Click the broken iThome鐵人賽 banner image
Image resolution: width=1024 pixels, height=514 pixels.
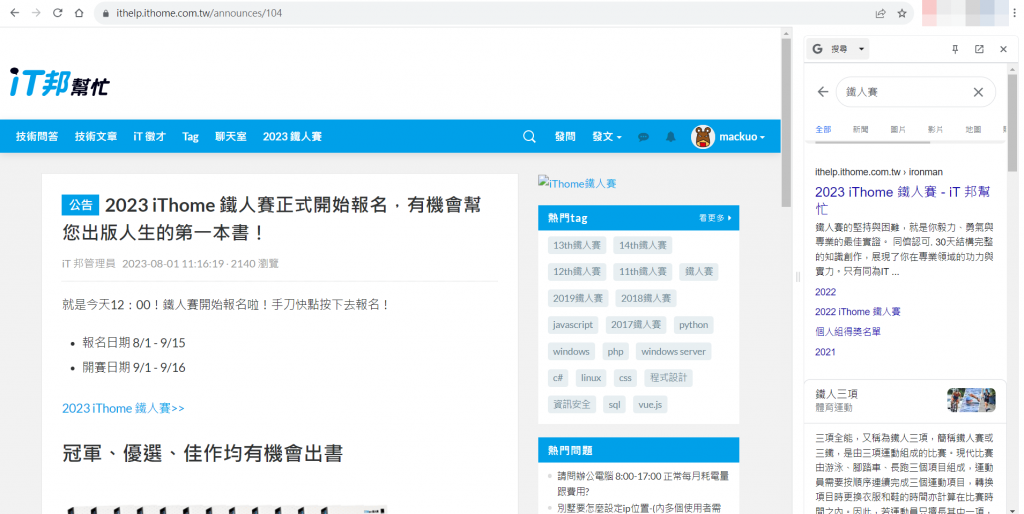click(x=577, y=183)
